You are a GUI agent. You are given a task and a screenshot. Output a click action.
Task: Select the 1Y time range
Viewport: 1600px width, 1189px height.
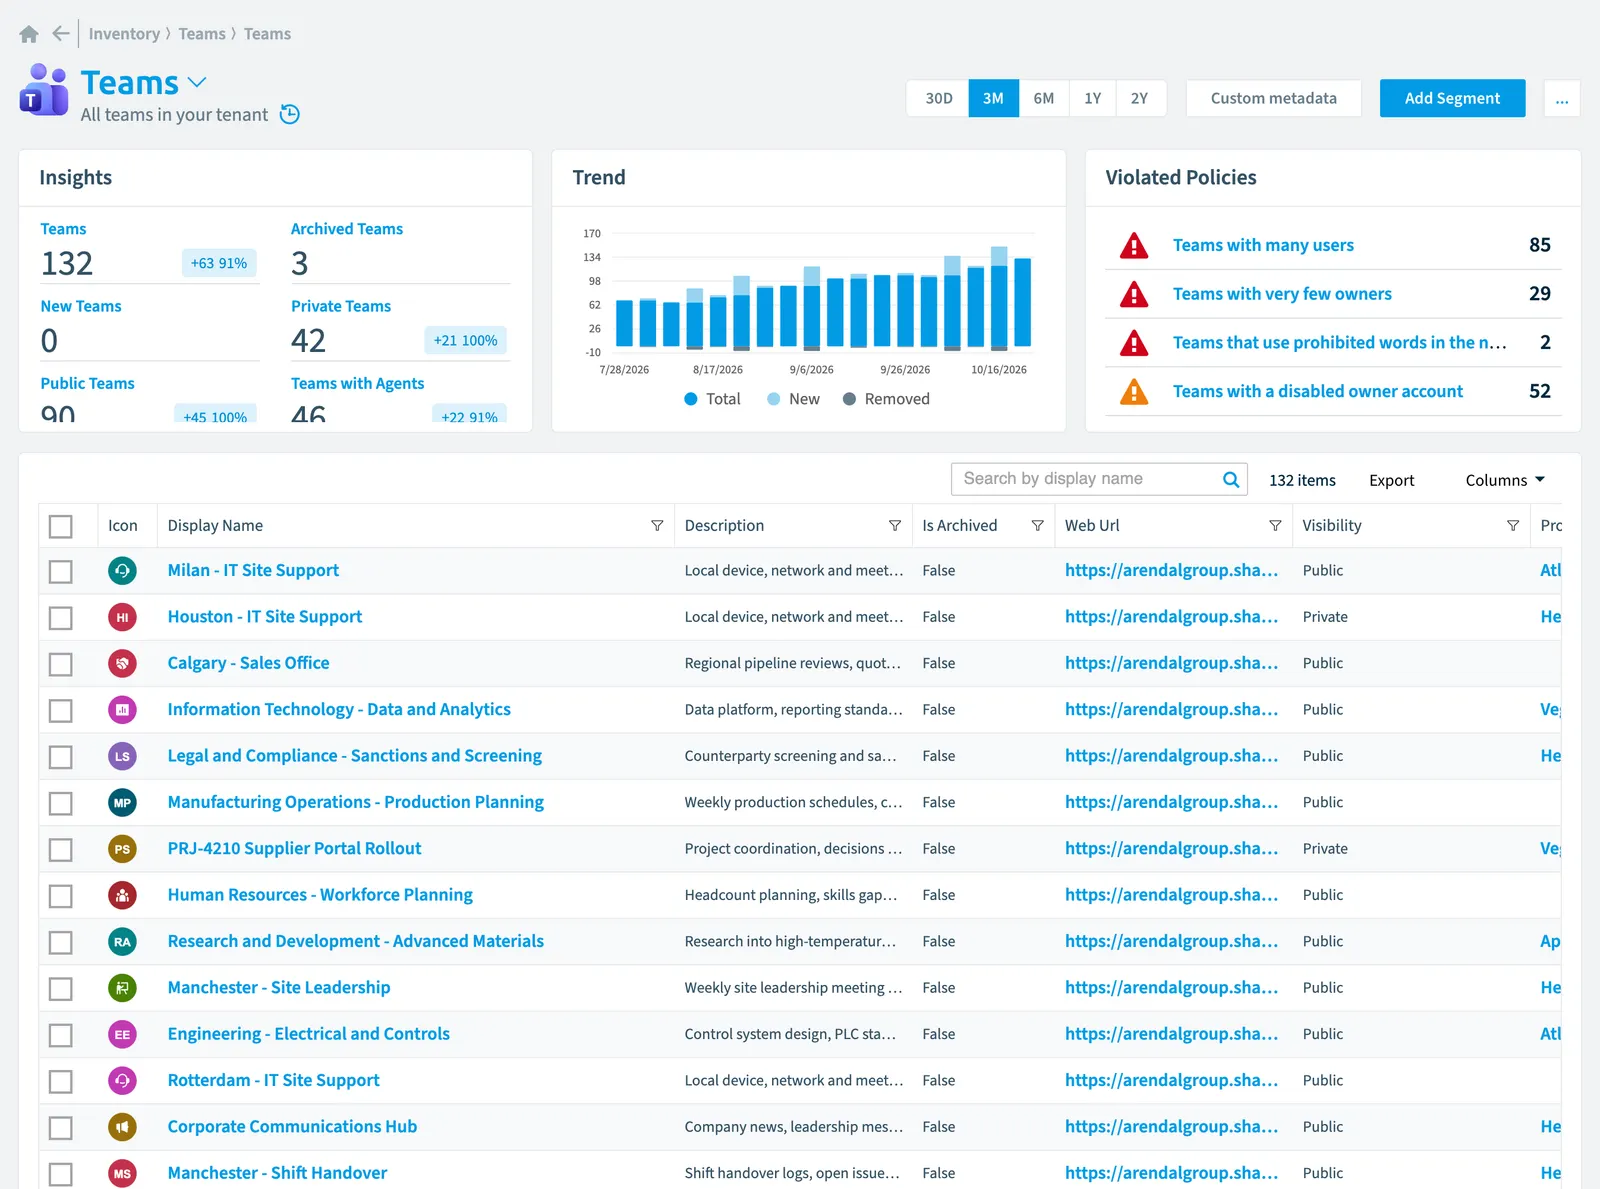(1092, 98)
